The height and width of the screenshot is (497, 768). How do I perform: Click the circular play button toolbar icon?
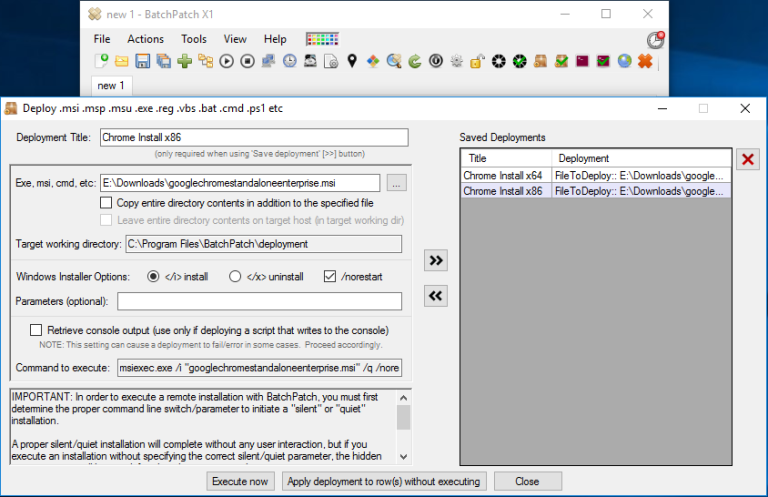227,62
